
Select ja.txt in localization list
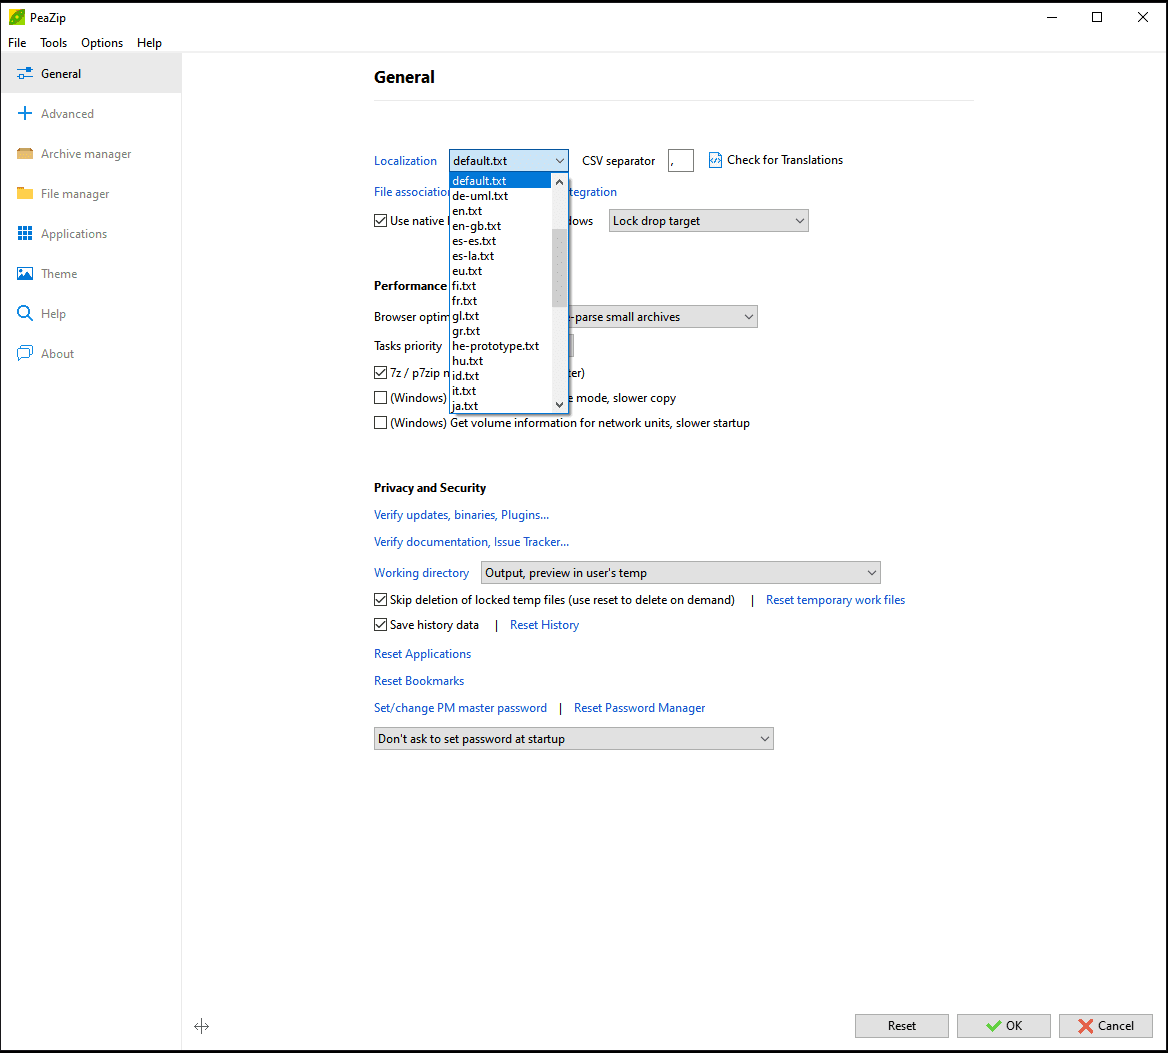(x=501, y=406)
